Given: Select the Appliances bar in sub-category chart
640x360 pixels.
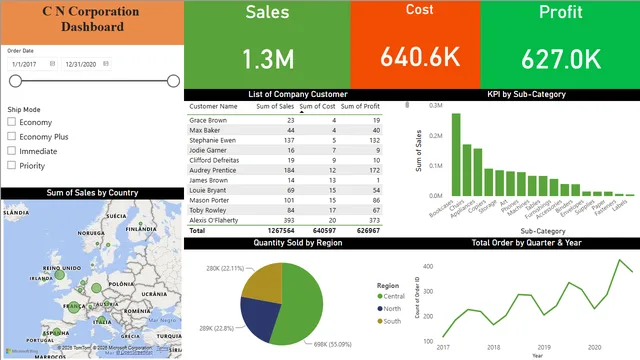Looking at the screenshot, I should 478,172.
